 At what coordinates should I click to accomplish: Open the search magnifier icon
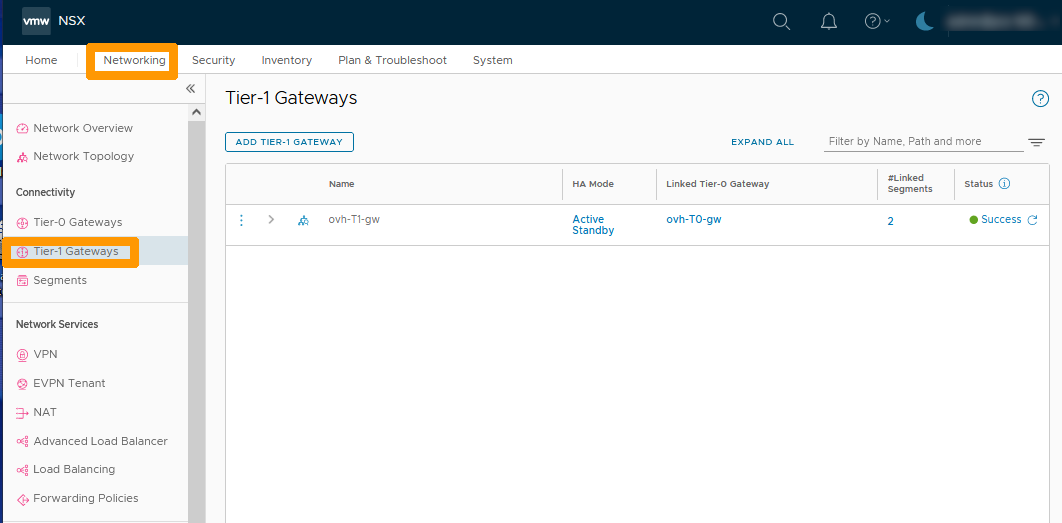pos(782,22)
